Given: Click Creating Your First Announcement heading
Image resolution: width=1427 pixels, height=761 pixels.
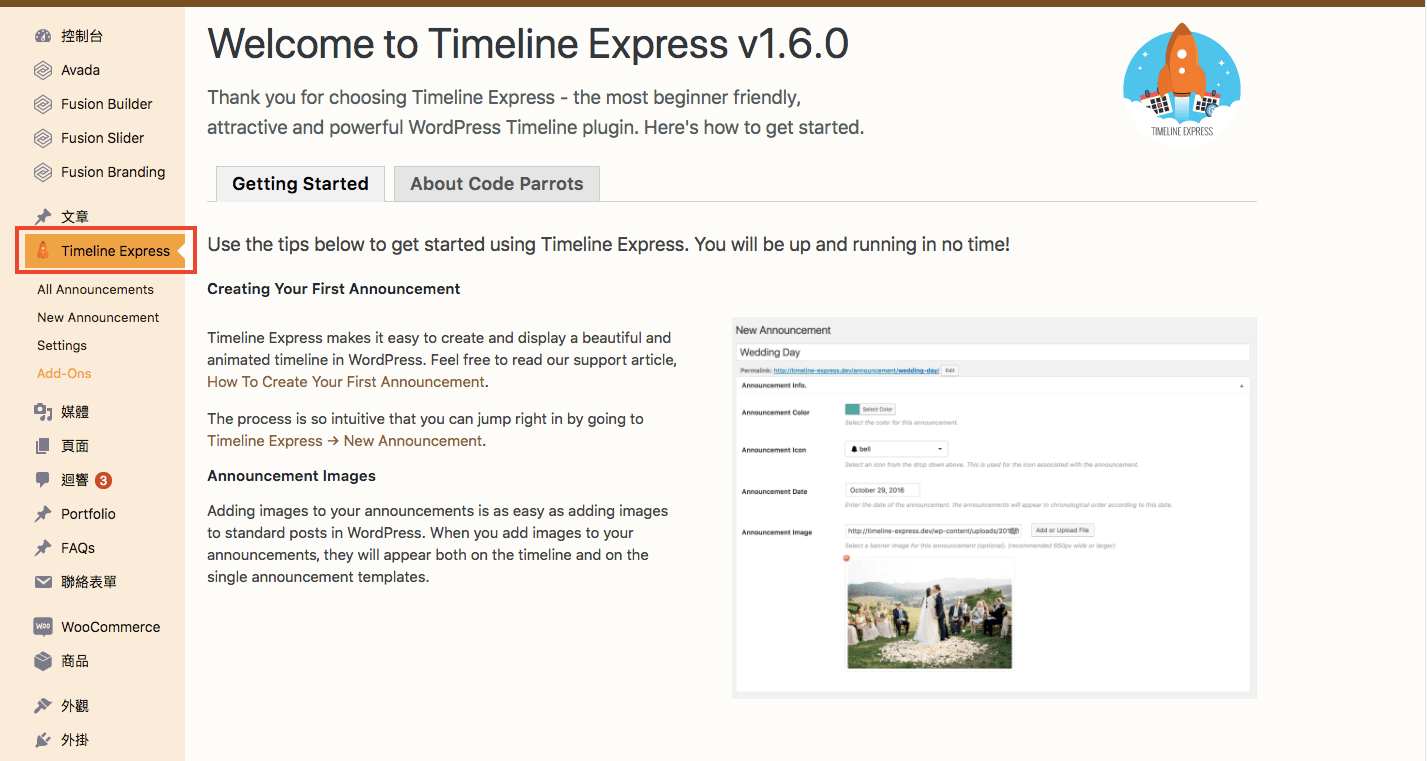Looking at the screenshot, I should 334,289.
